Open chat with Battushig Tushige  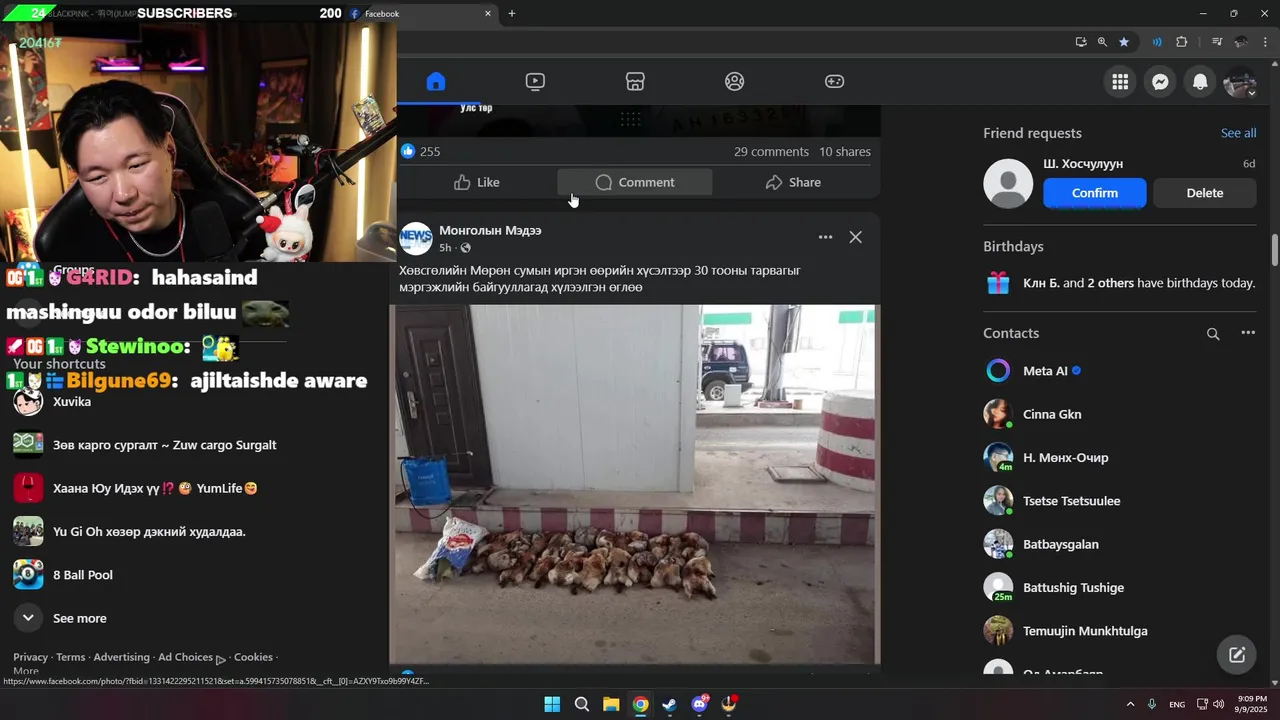tap(1119, 588)
